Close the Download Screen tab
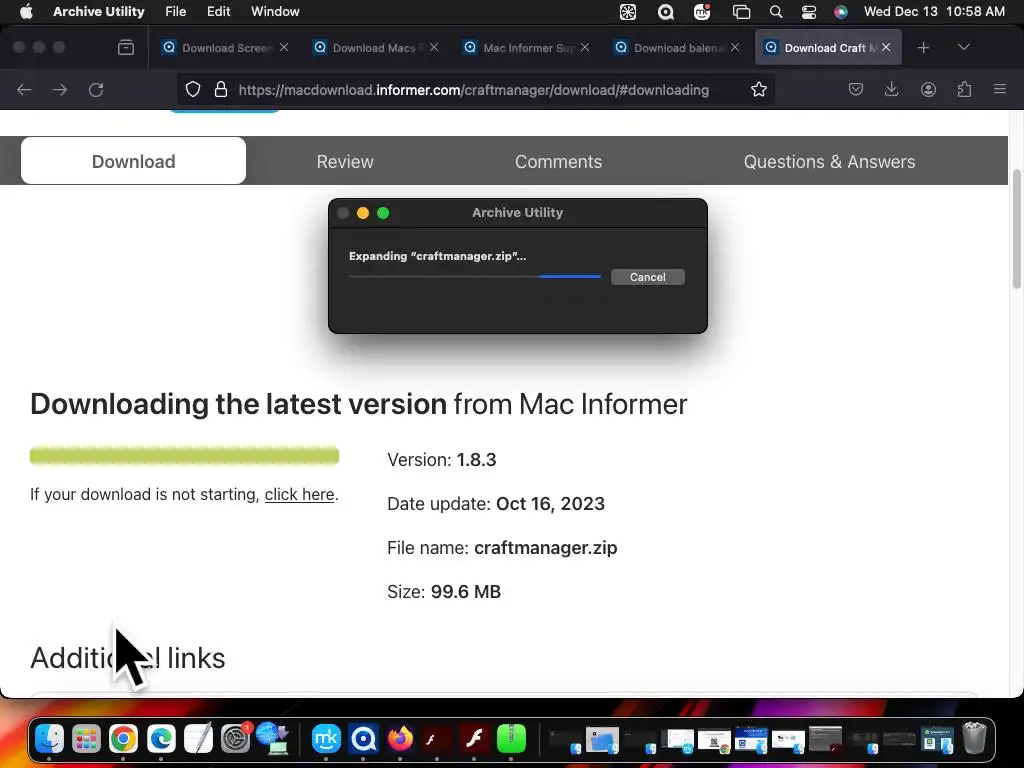This screenshot has width=1024, height=768. click(283, 47)
